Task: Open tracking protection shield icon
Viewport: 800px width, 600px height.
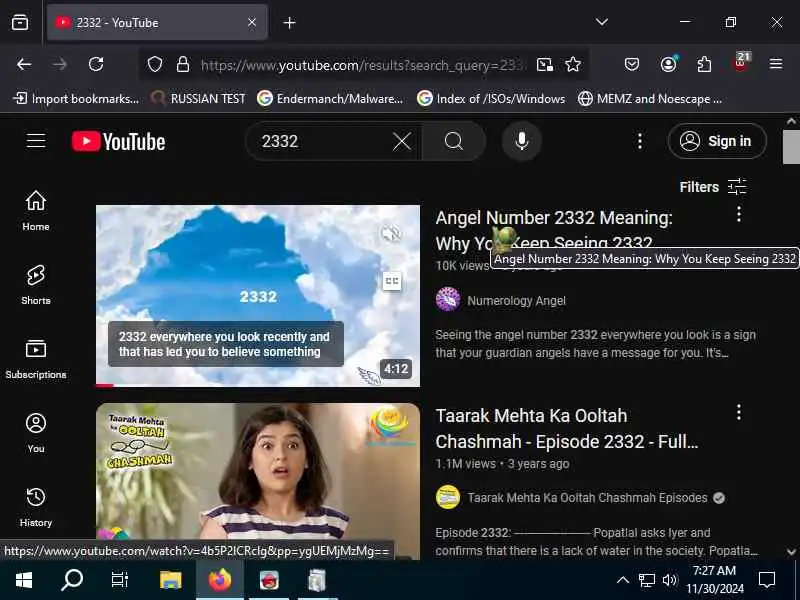Action: [x=155, y=64]
